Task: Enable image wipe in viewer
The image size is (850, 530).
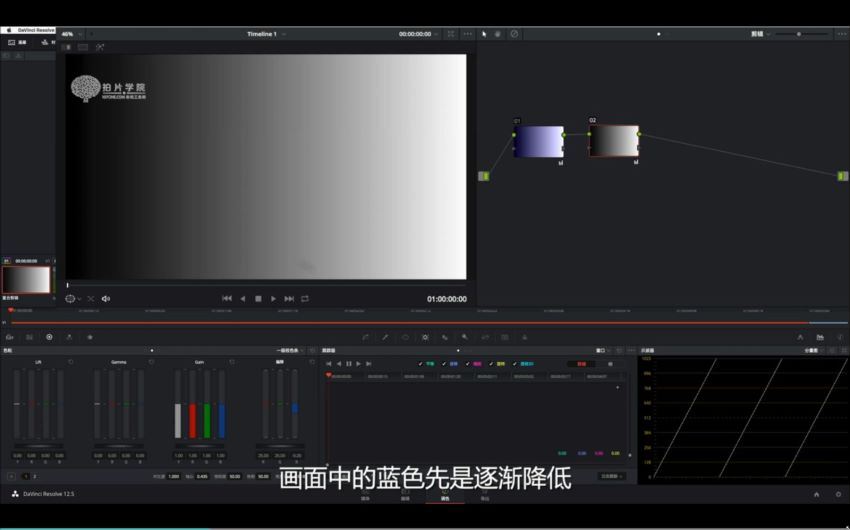Action: point(68,47)
